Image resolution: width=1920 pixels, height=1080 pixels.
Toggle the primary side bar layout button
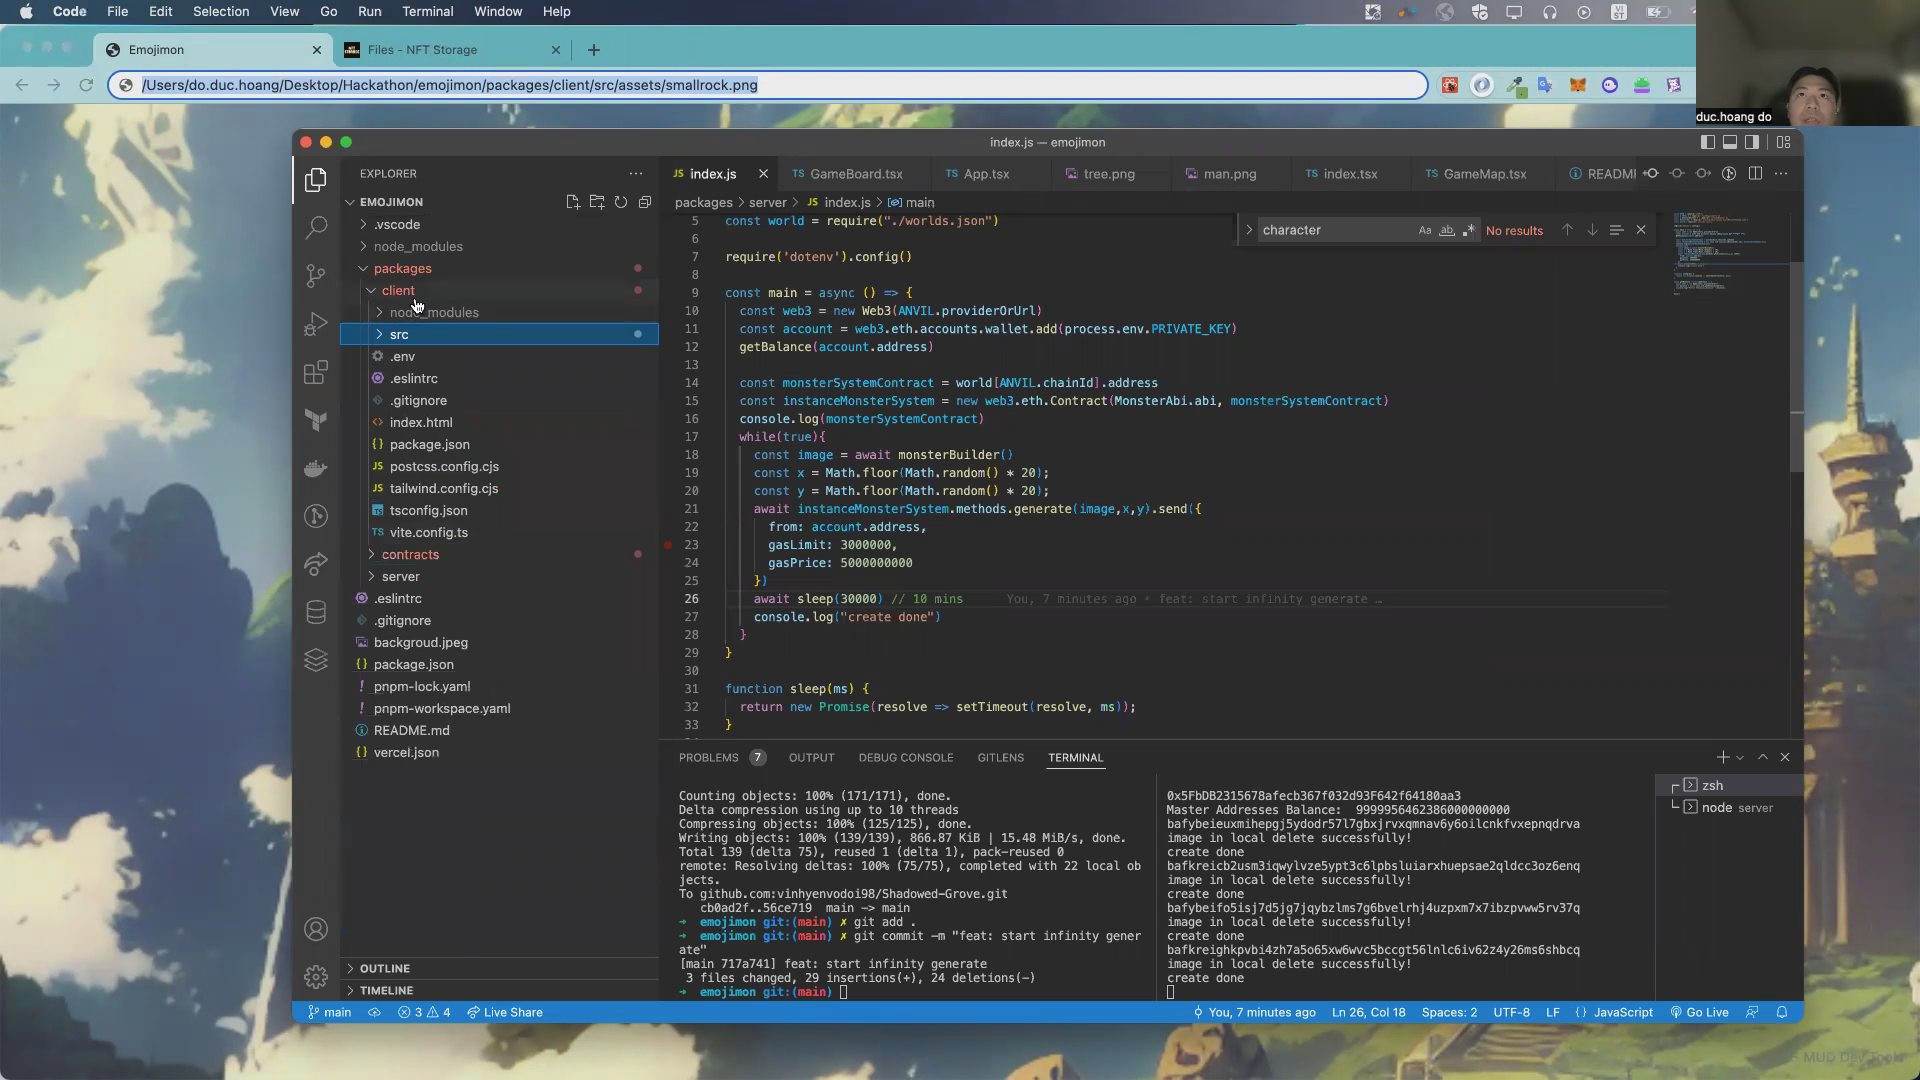tap(1708, 142)
